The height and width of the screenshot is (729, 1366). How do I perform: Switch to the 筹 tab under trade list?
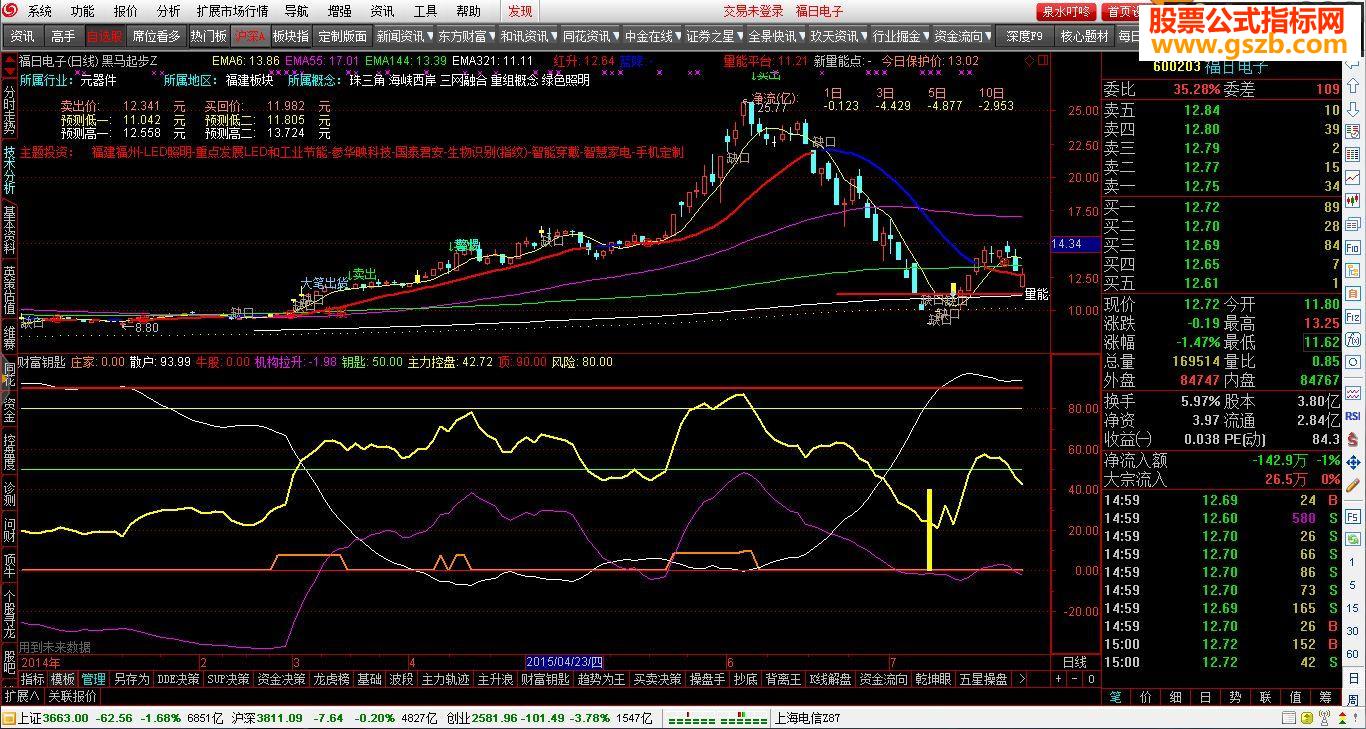tap(1326, 697)
